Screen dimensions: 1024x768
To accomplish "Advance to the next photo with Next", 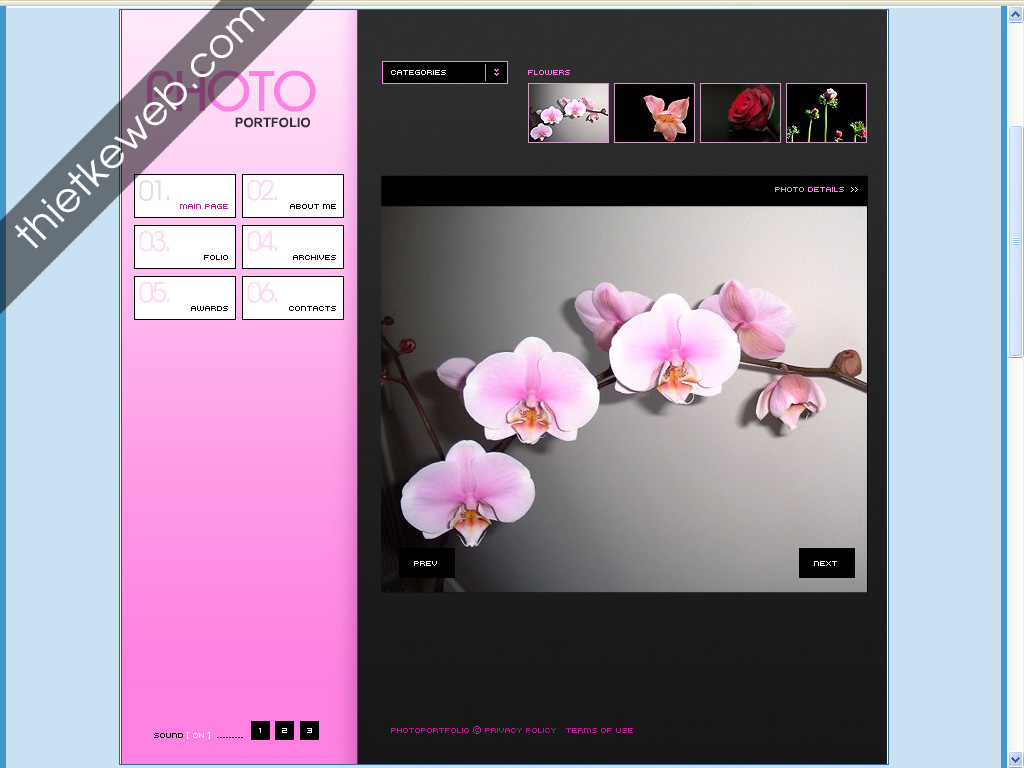I will pyautogui.click(x=826, y=563).
